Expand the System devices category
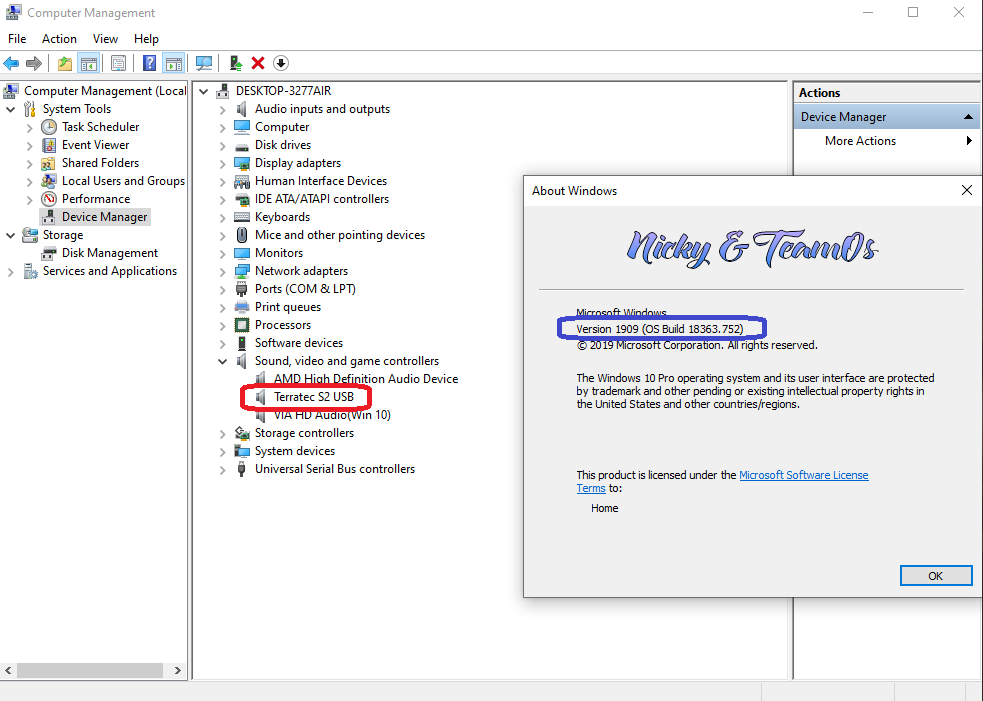 point(223,451)
